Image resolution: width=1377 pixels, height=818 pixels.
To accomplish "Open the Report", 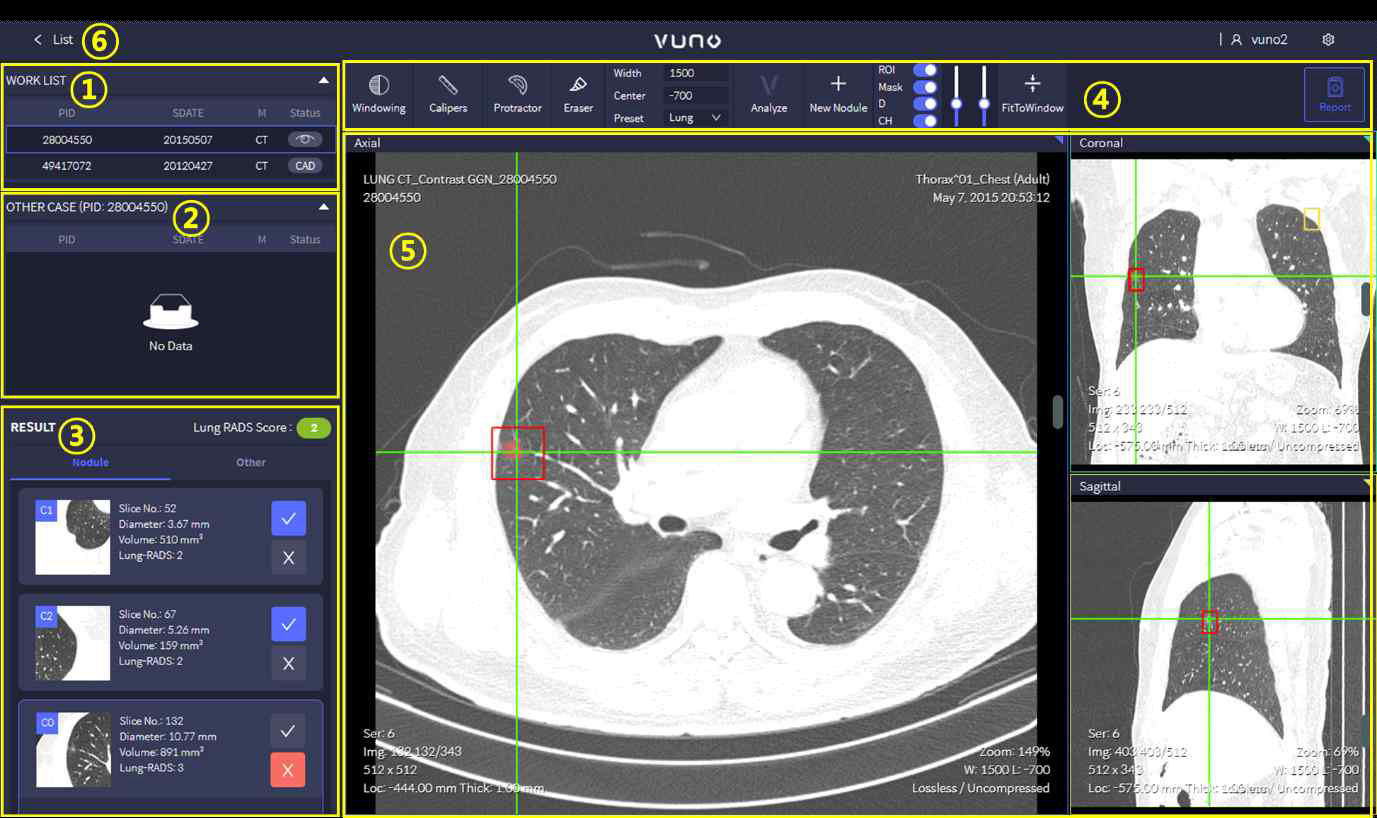I will (1334, 95).
